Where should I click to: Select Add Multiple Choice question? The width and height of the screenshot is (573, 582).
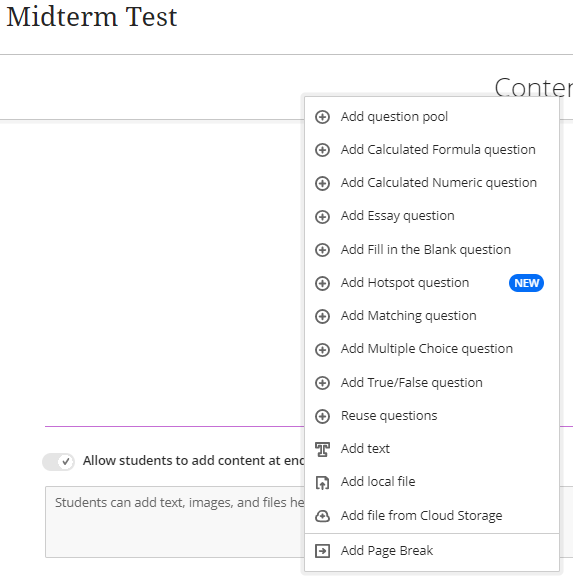point(432,349)
